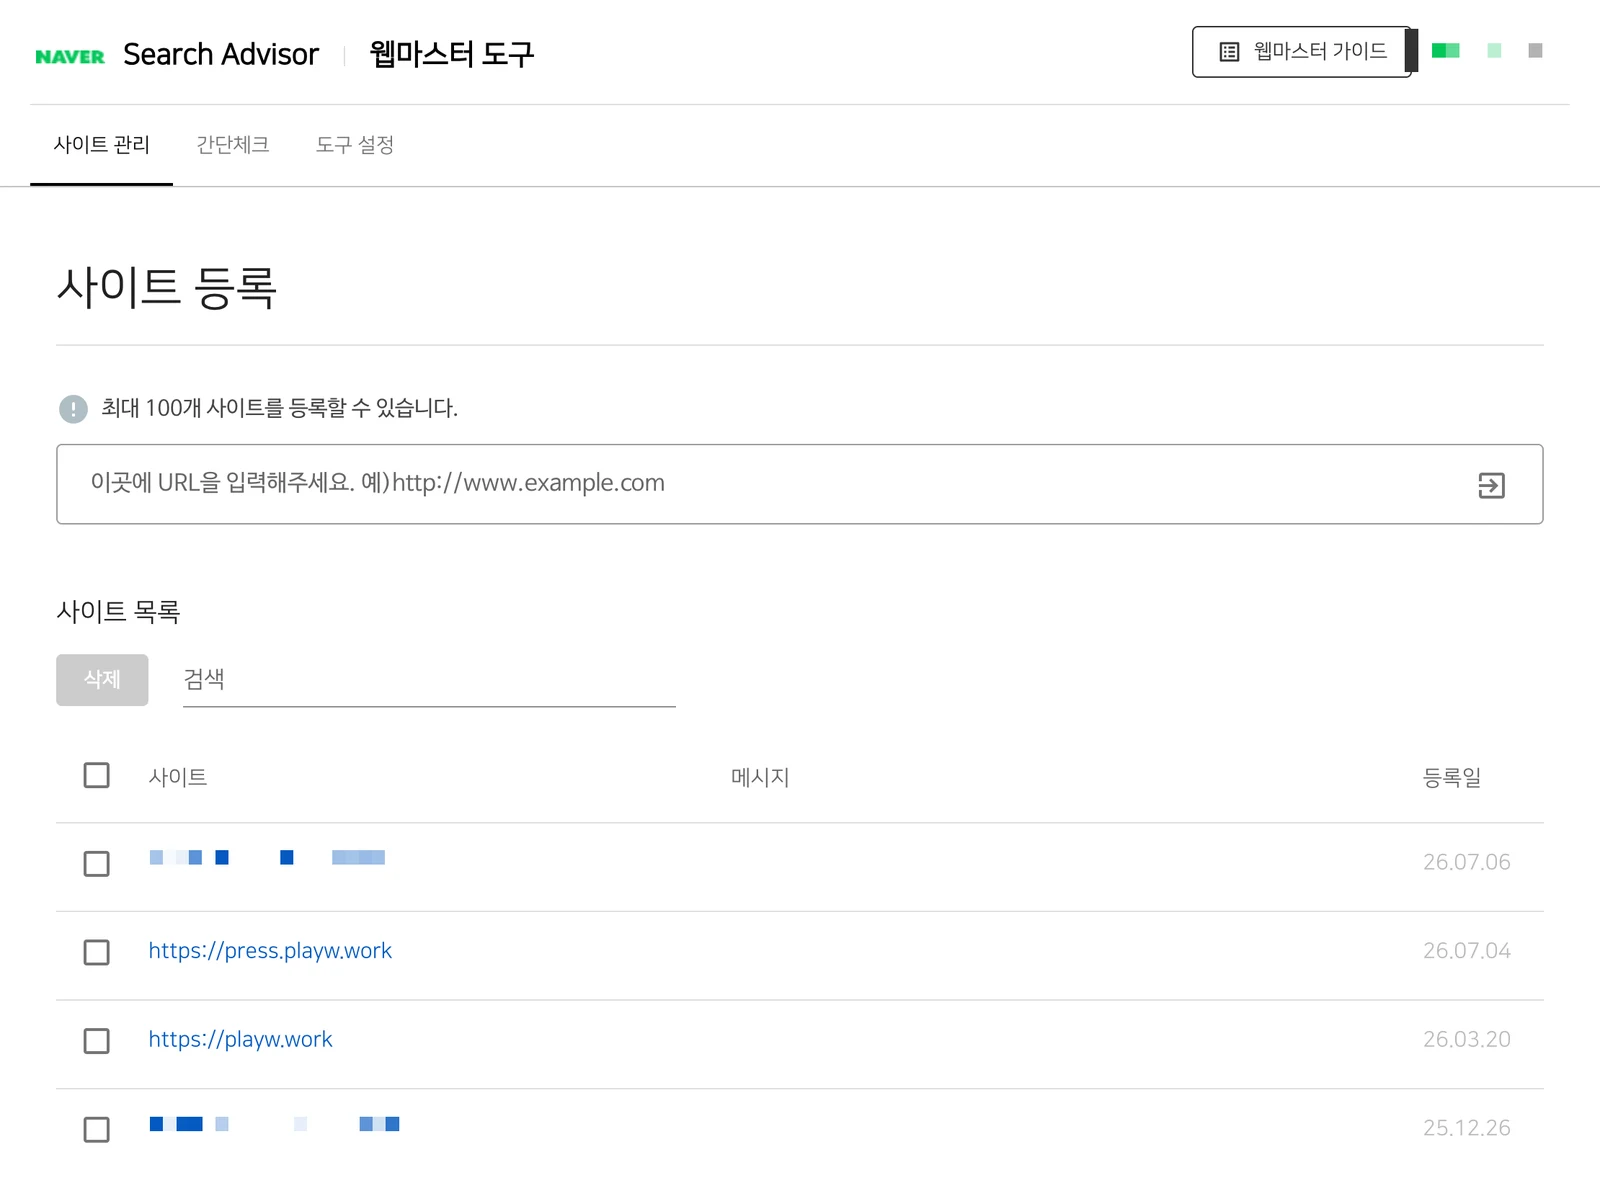The height and width of the screenshot is (1196, 1600).
Task: Click the NAVER logo
Action: point(70,56)
